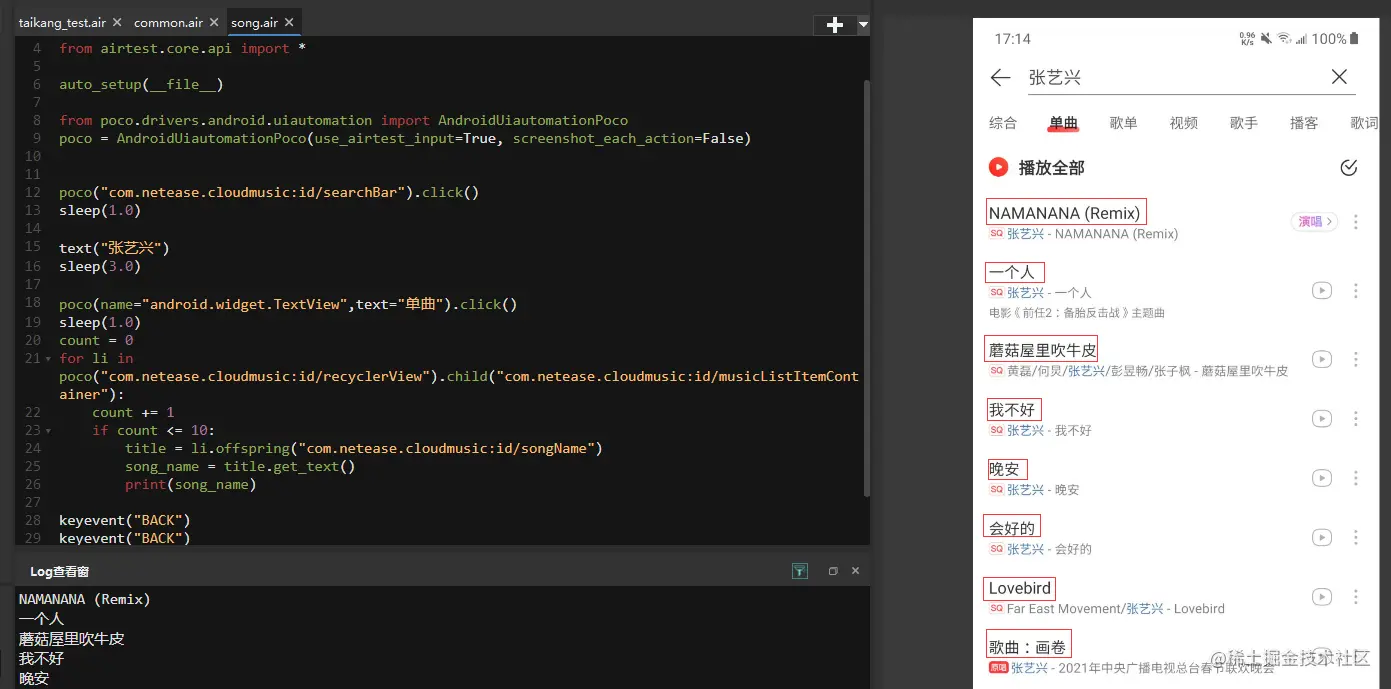1391x689 pixels.
Task: Open the three-dot menu for Lovebird
Action: click(x=1356, y=597)
